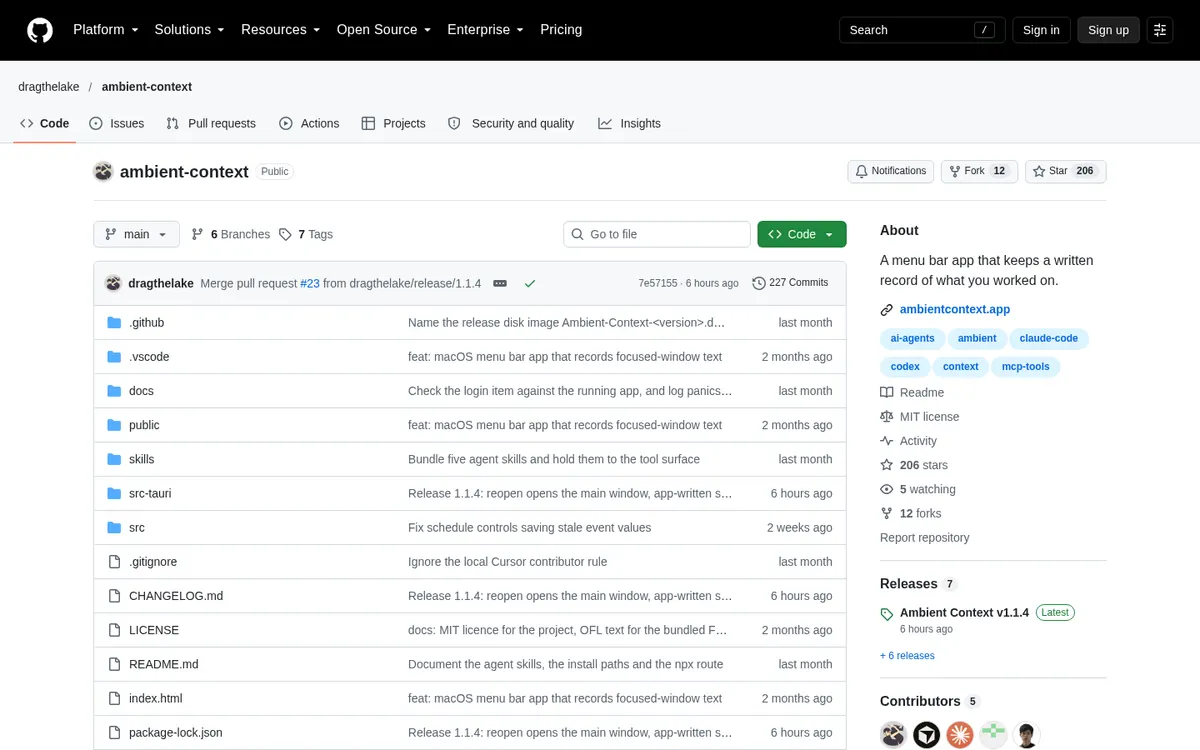Click the Sign in button

pos(1041,30)
